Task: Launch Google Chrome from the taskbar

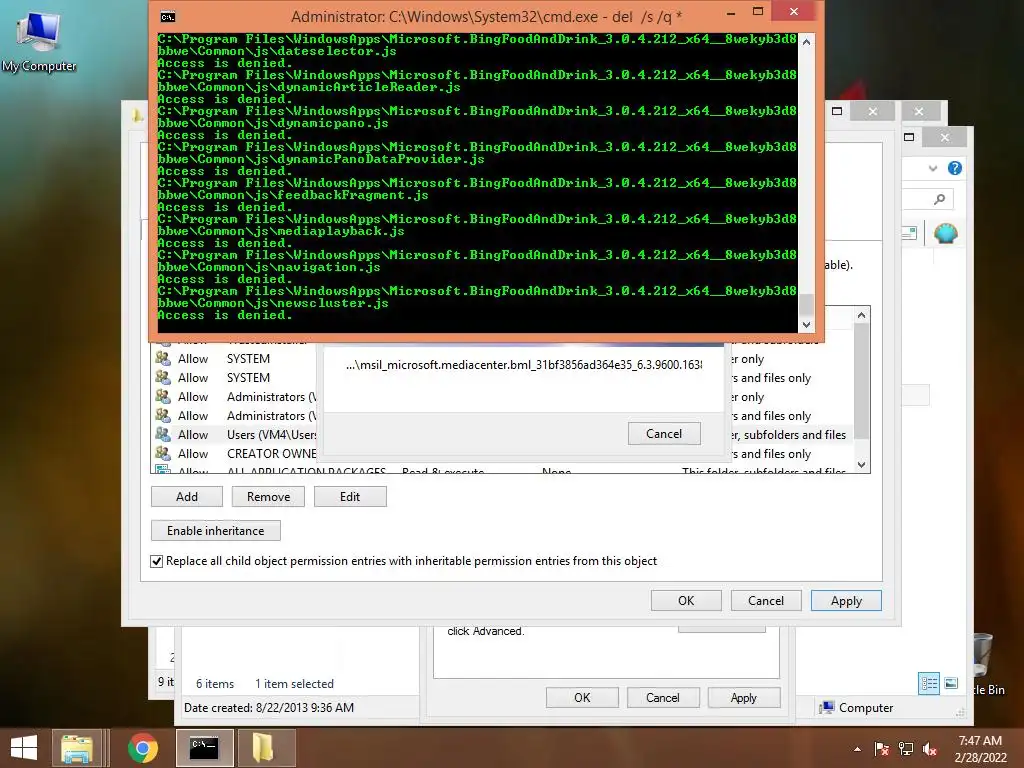Action: tap(142, 748)
